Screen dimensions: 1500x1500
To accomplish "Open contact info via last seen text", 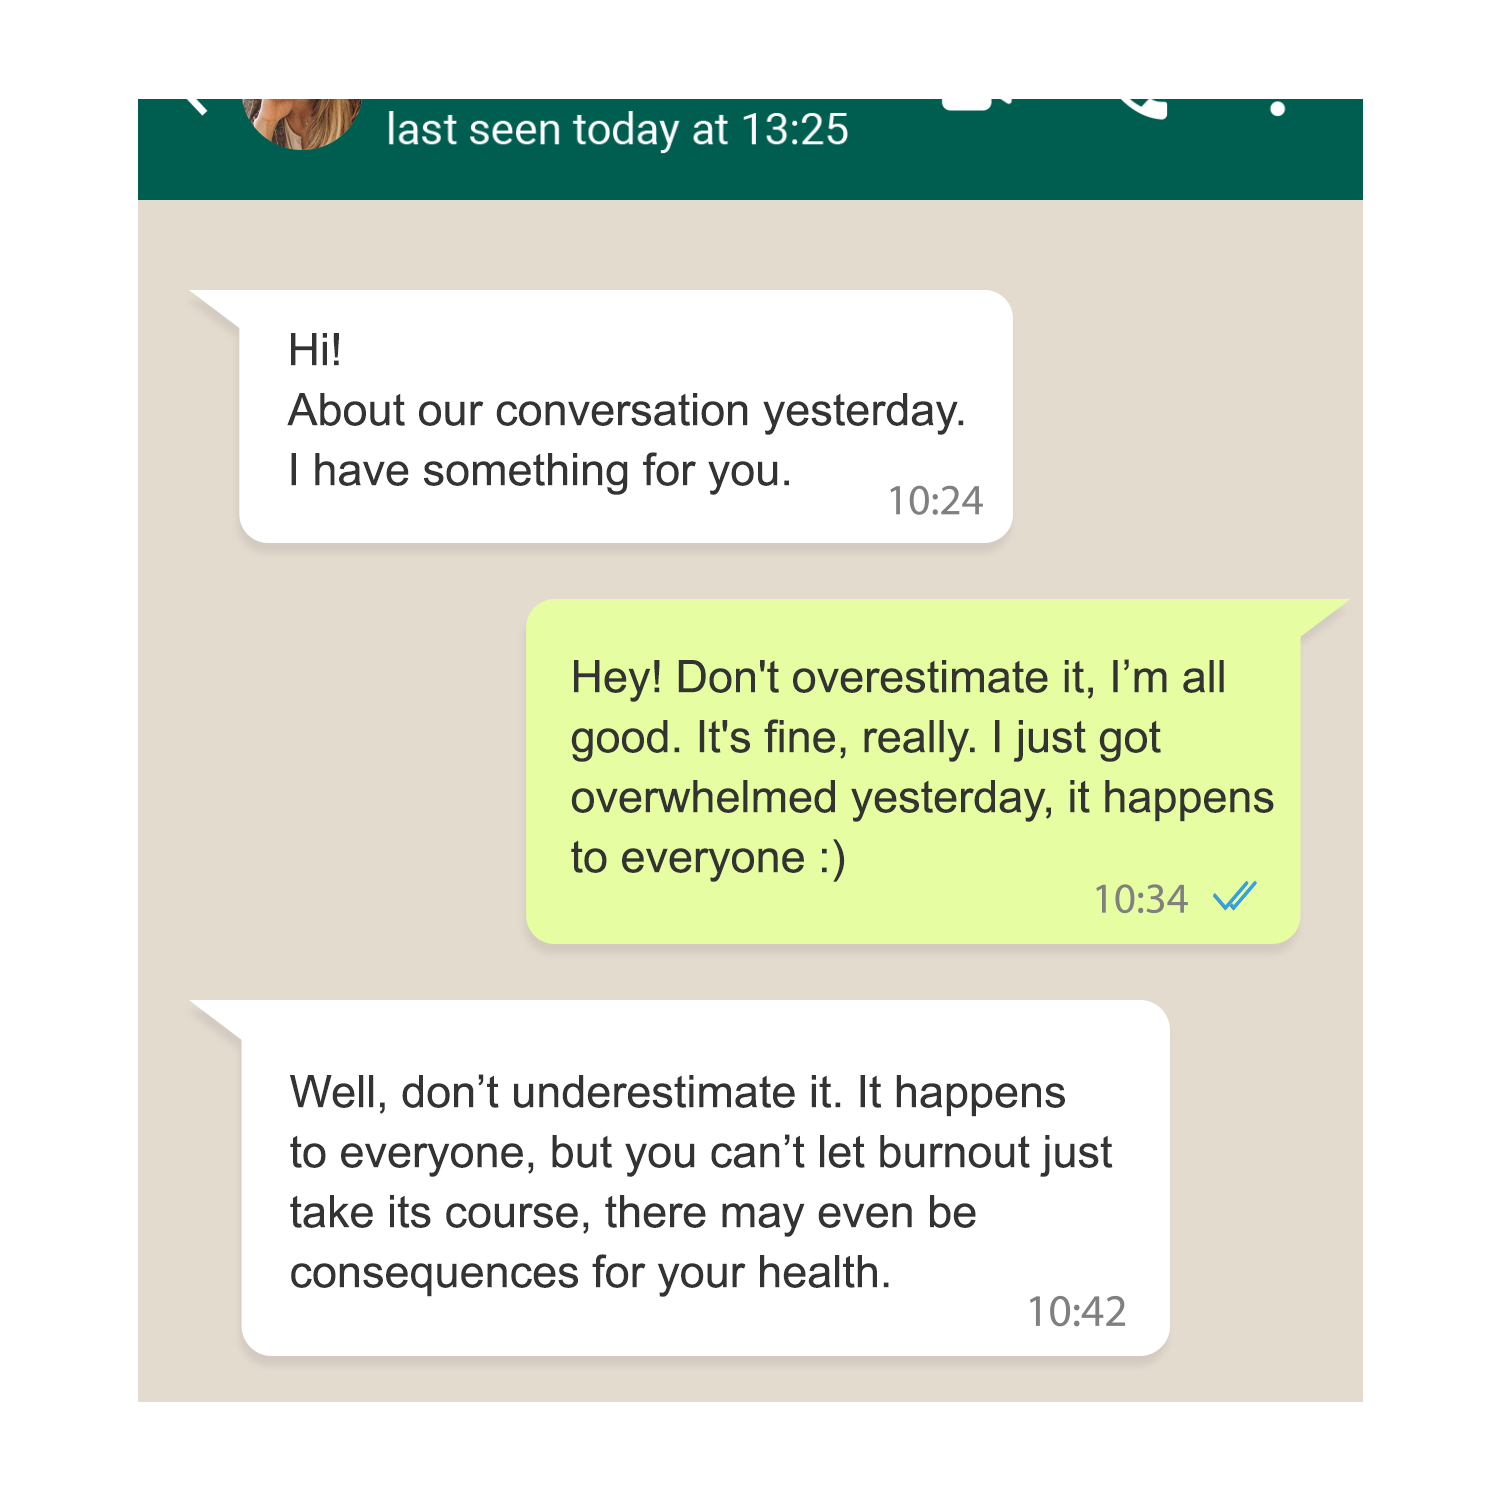I will tap(617, 130).
